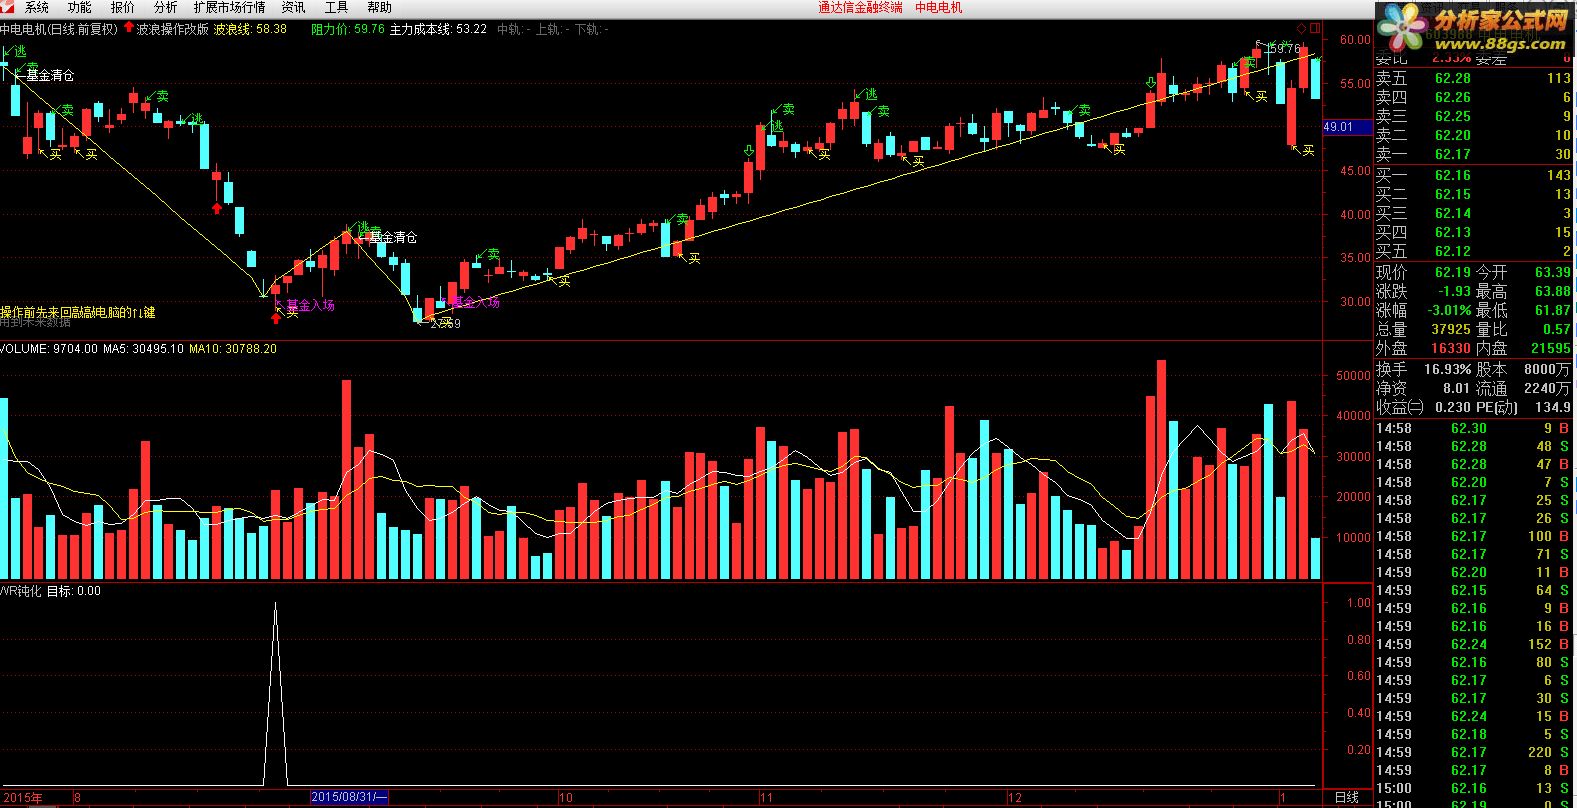Click the 买一 row priced 62.16

1474,175
